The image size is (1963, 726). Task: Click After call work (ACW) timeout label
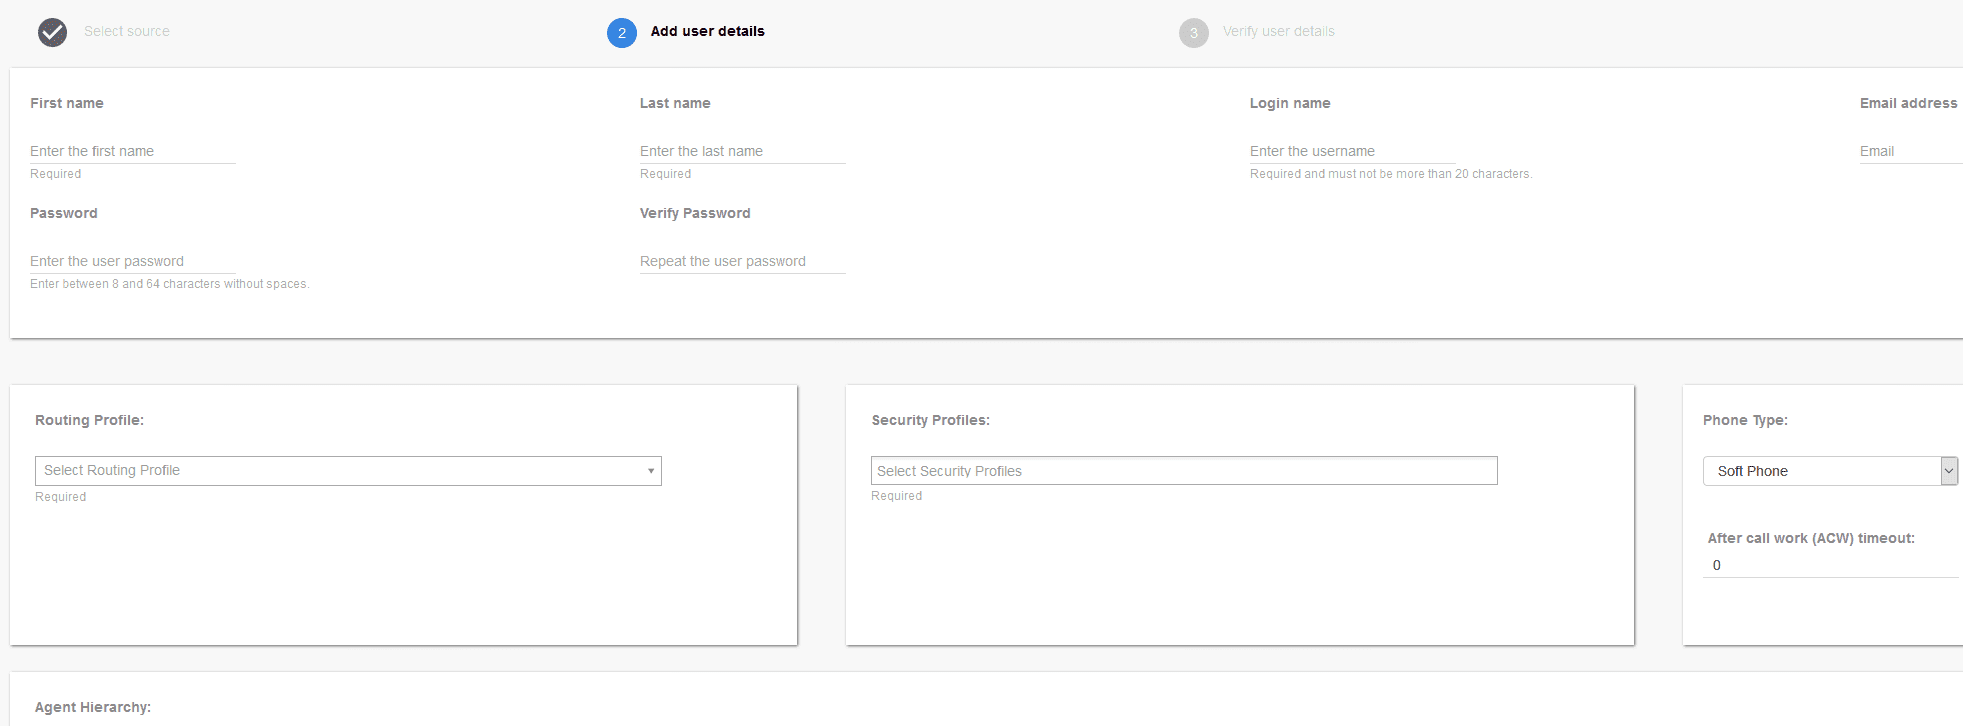1811,538
